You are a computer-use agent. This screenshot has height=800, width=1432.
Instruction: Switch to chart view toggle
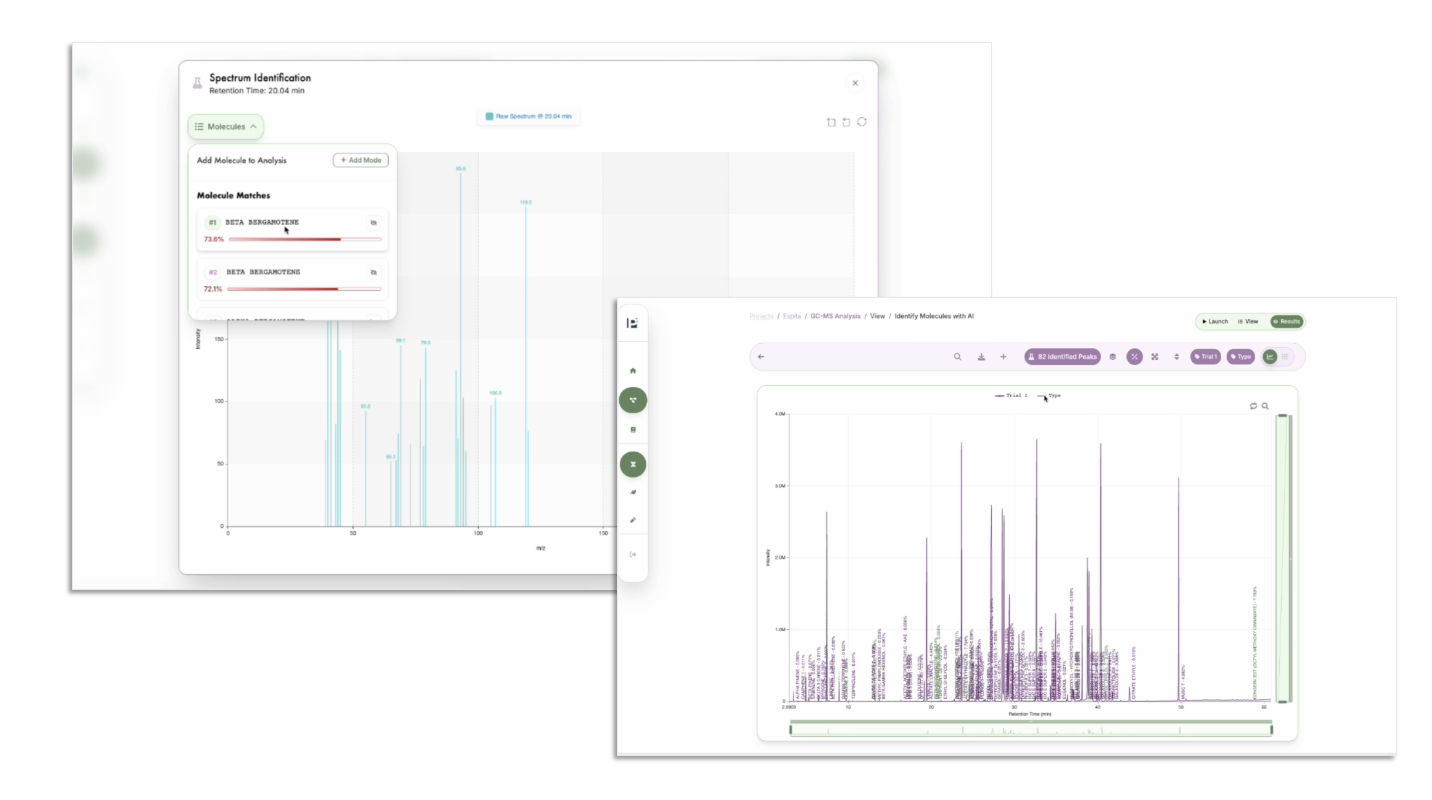(1270, 357)
